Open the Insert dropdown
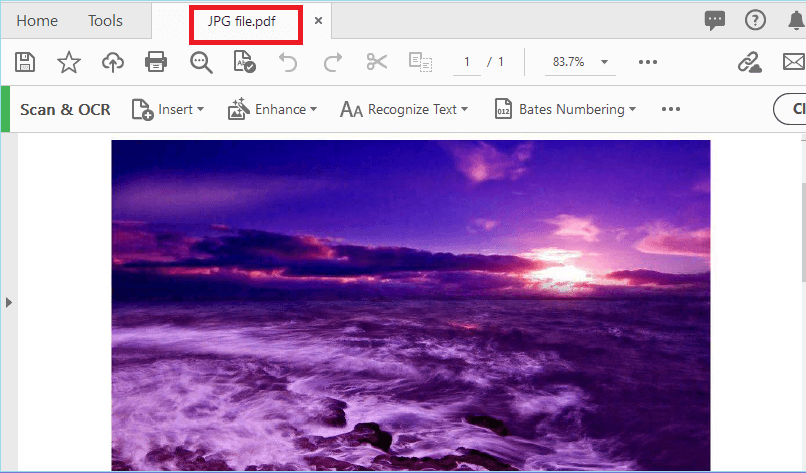Image resolution: width=806 pixels, height=473 pixels. [168, 110]
